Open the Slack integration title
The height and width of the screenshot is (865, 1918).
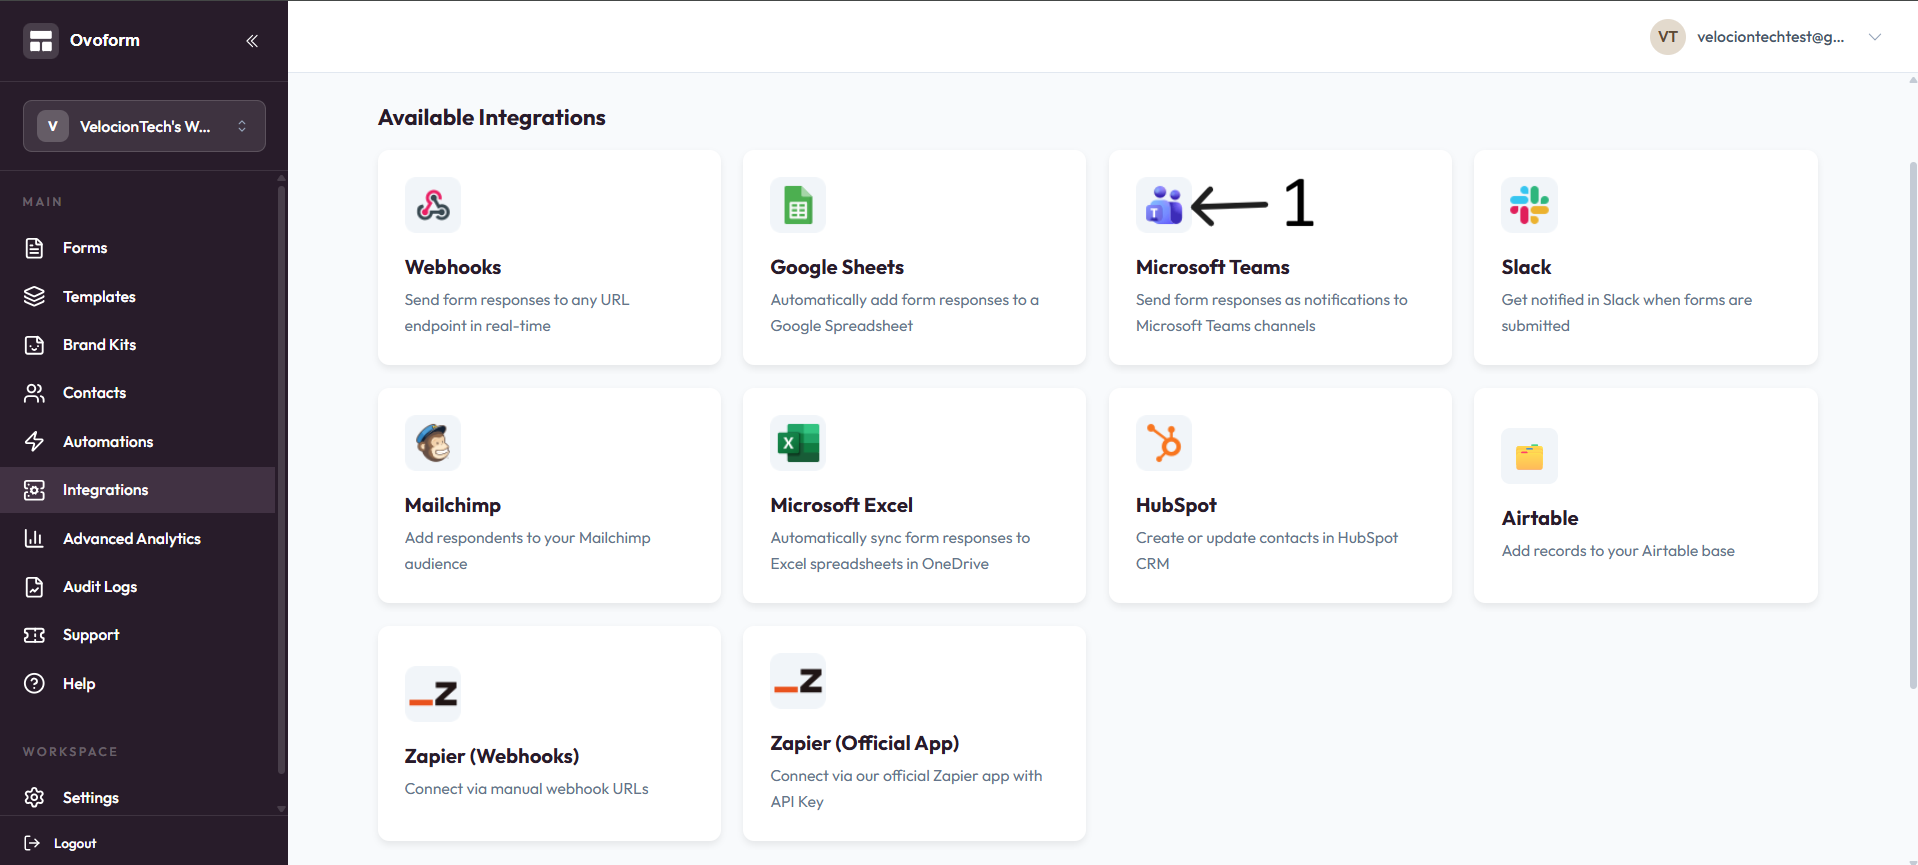point(1526,267)
